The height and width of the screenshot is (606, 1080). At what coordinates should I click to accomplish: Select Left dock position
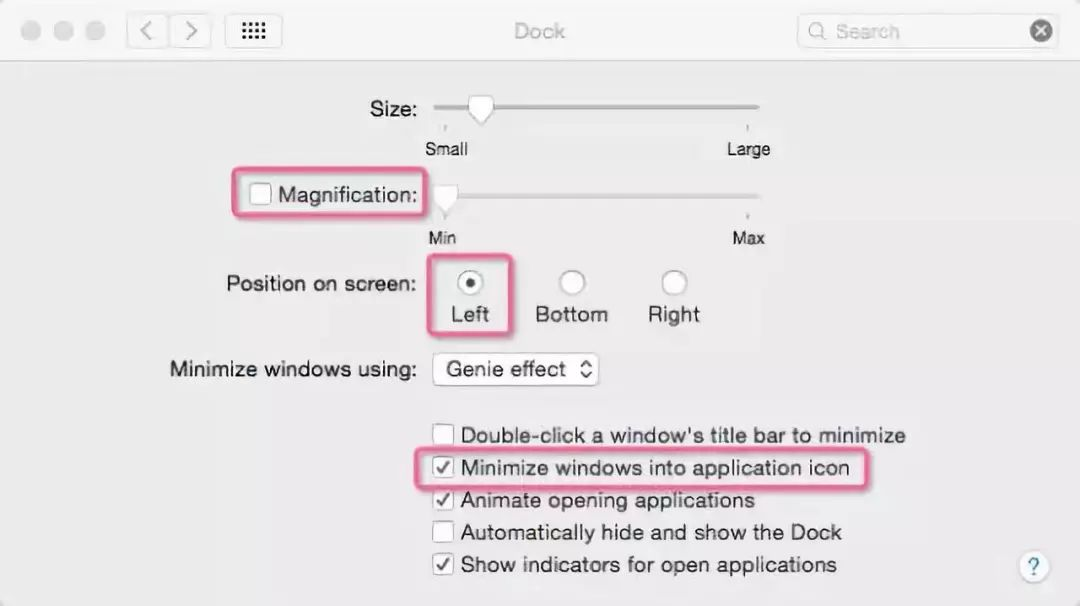(x=469, y=283)
